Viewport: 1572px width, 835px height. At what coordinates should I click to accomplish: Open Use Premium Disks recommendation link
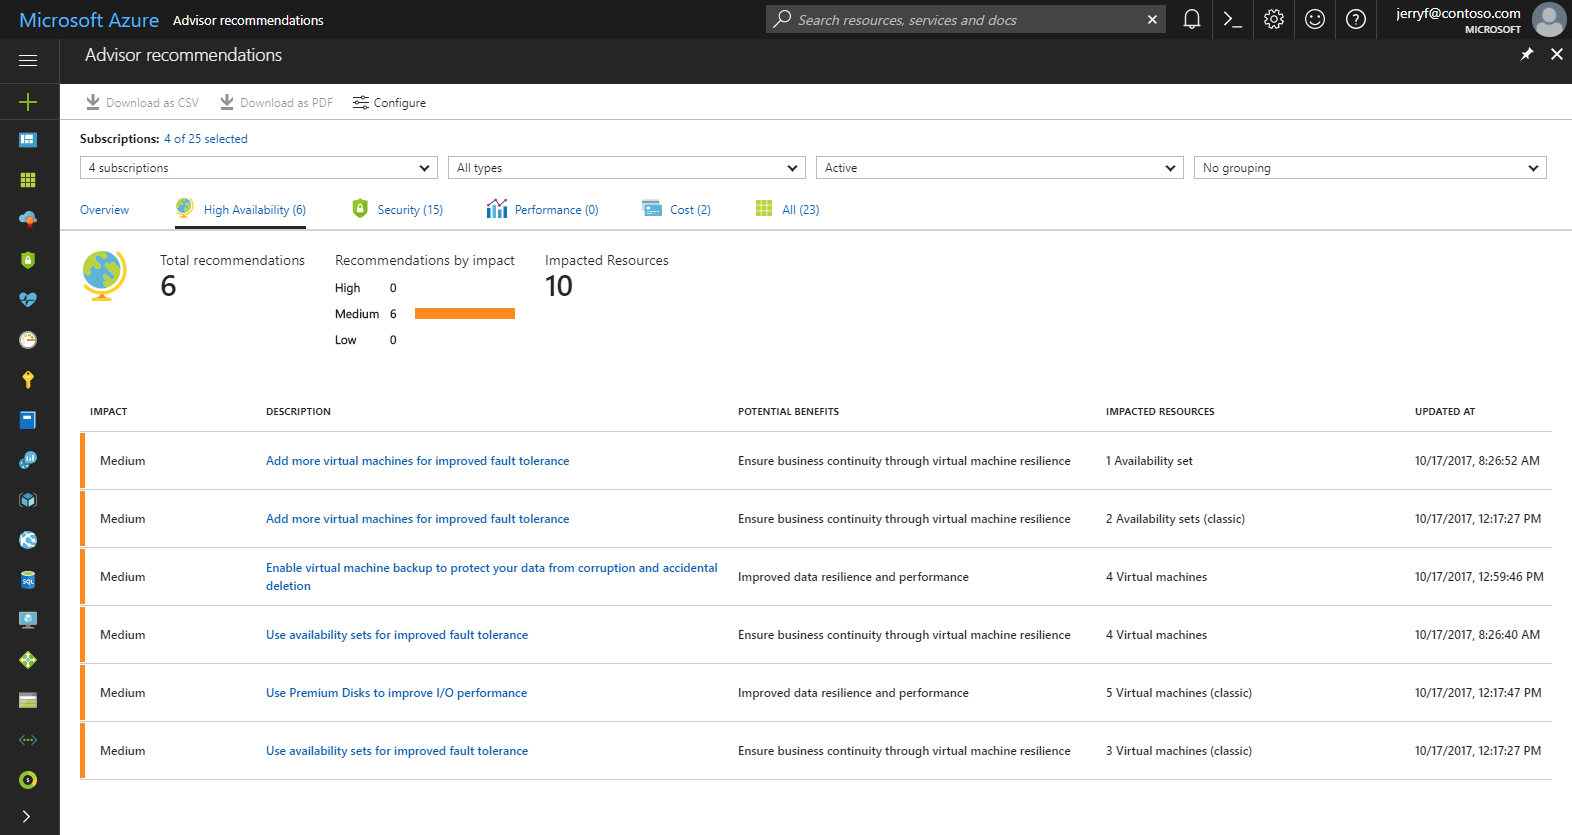point(396,693)
